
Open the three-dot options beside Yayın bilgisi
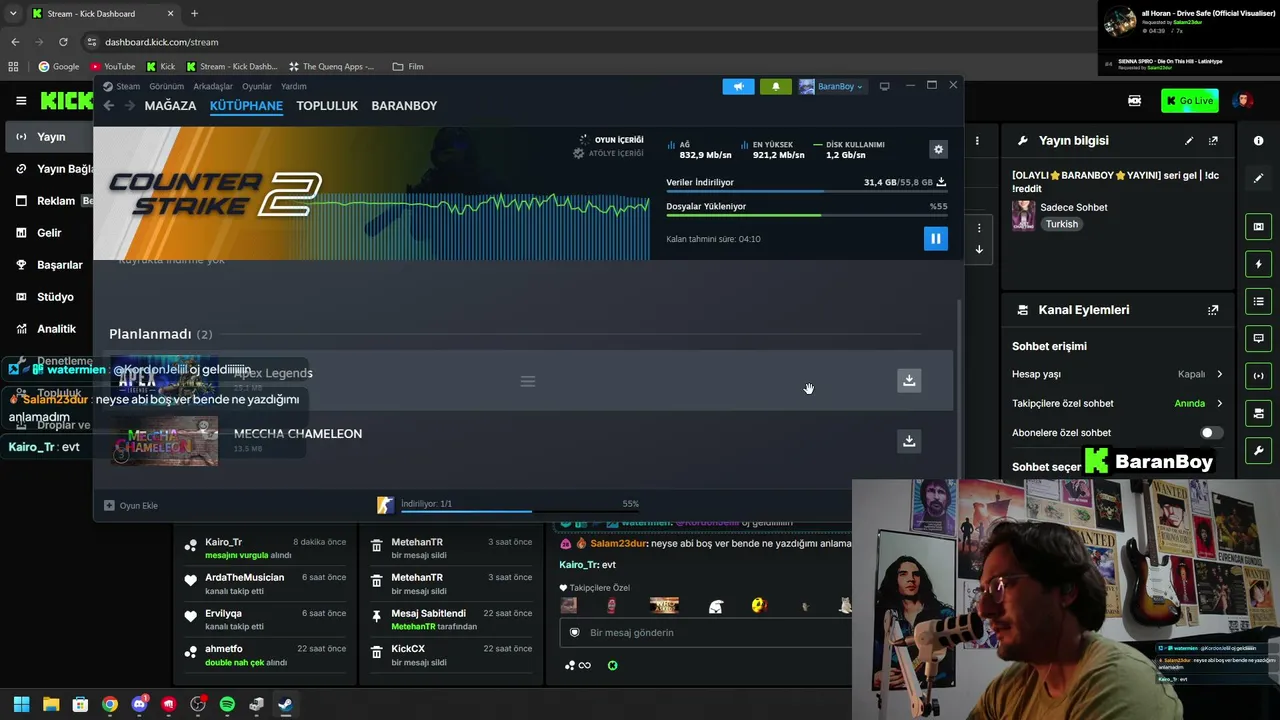click(977, 141)
